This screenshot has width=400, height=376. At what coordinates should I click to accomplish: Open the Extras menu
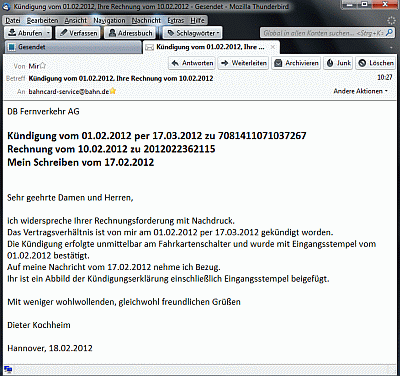pos(176,21)
